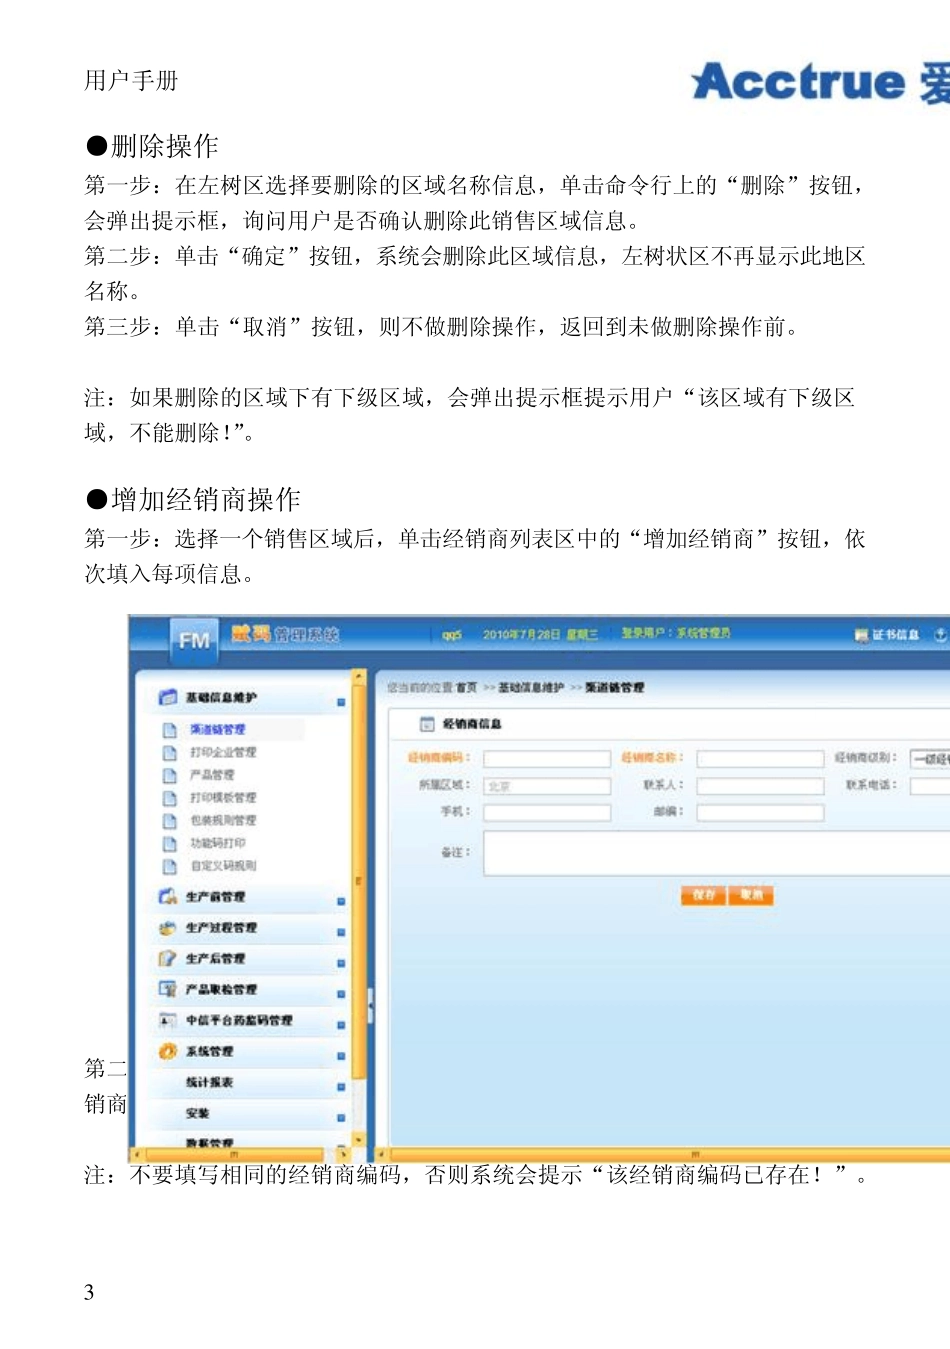Viewport: 950px width, 1349px height.
Task: Click the 证书信息 link
Action: [x=896, y=635]
